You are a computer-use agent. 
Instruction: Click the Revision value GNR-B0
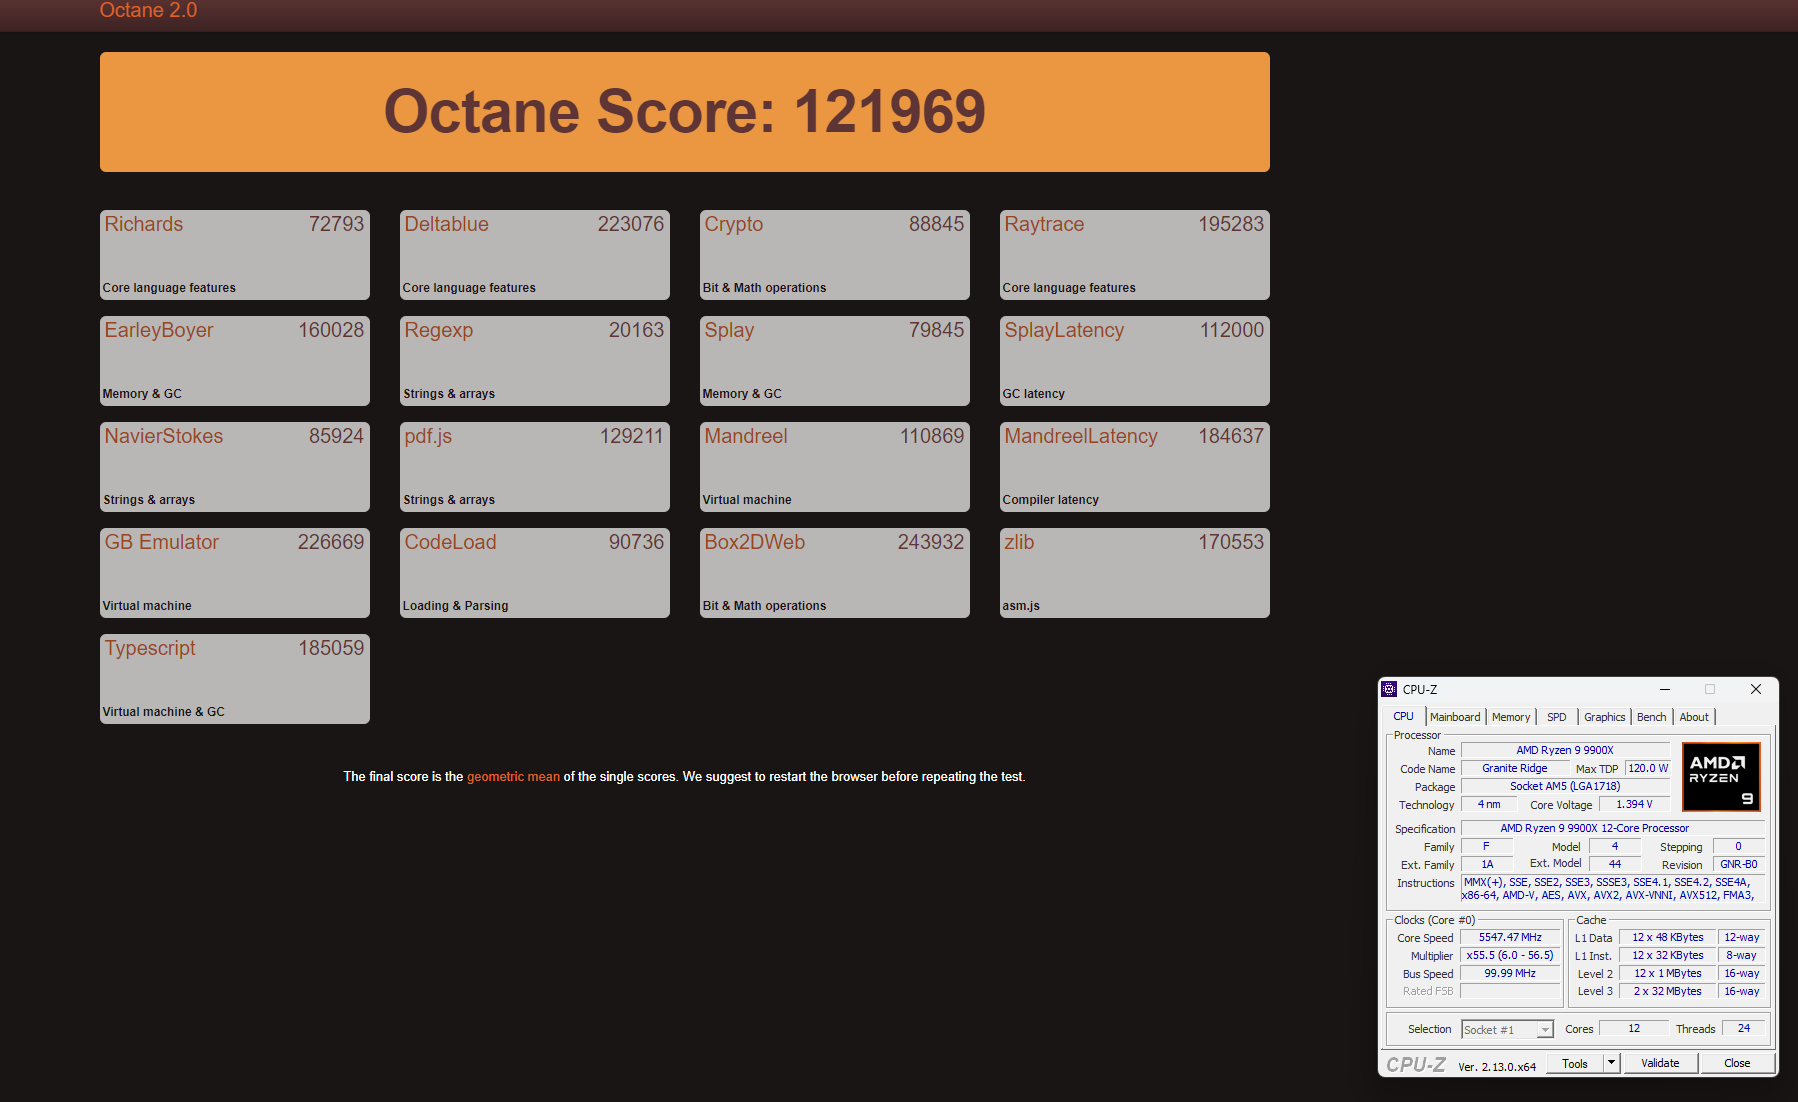click(1738, 864)
